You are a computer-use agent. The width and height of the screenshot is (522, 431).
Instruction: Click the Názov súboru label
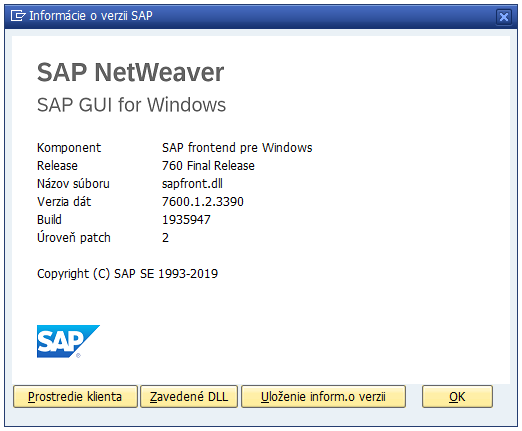73,184
